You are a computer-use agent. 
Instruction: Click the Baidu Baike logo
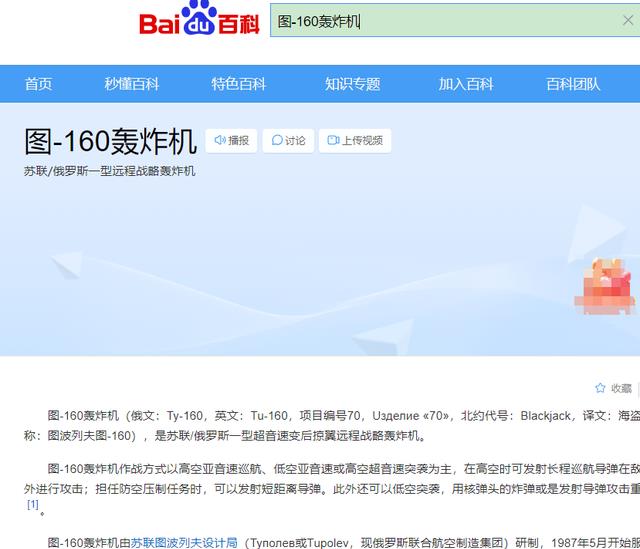pyautogui.click(x=199, y=18)
